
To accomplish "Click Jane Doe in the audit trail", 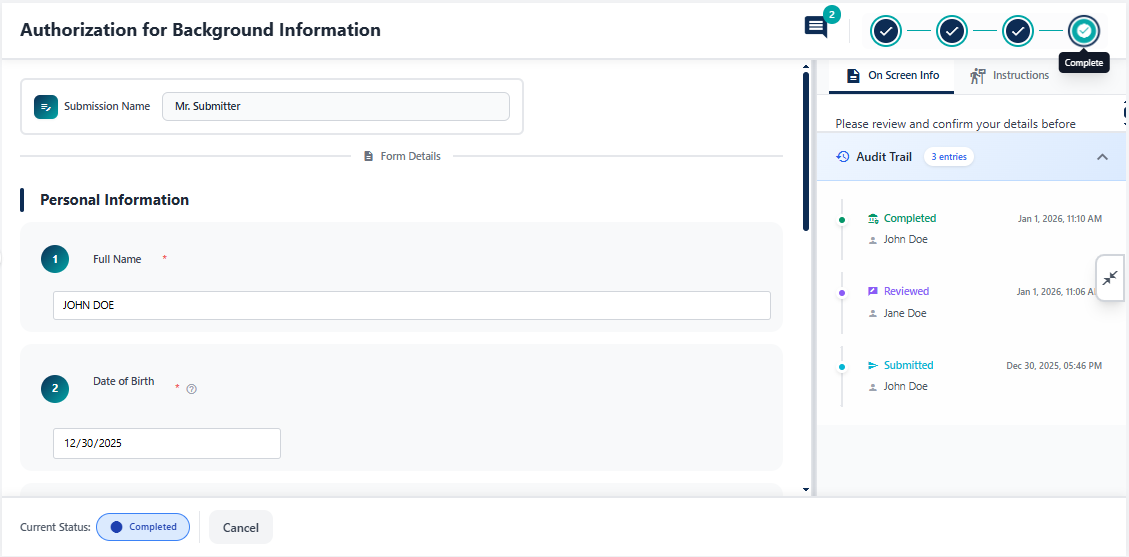I will click(x=905, y=314).
